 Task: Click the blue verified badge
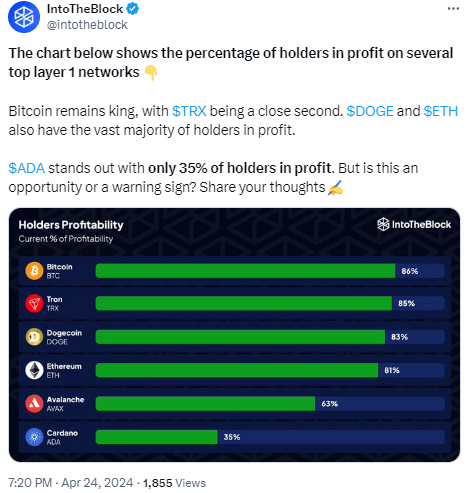pyautogui.click(x=133, y=9)
